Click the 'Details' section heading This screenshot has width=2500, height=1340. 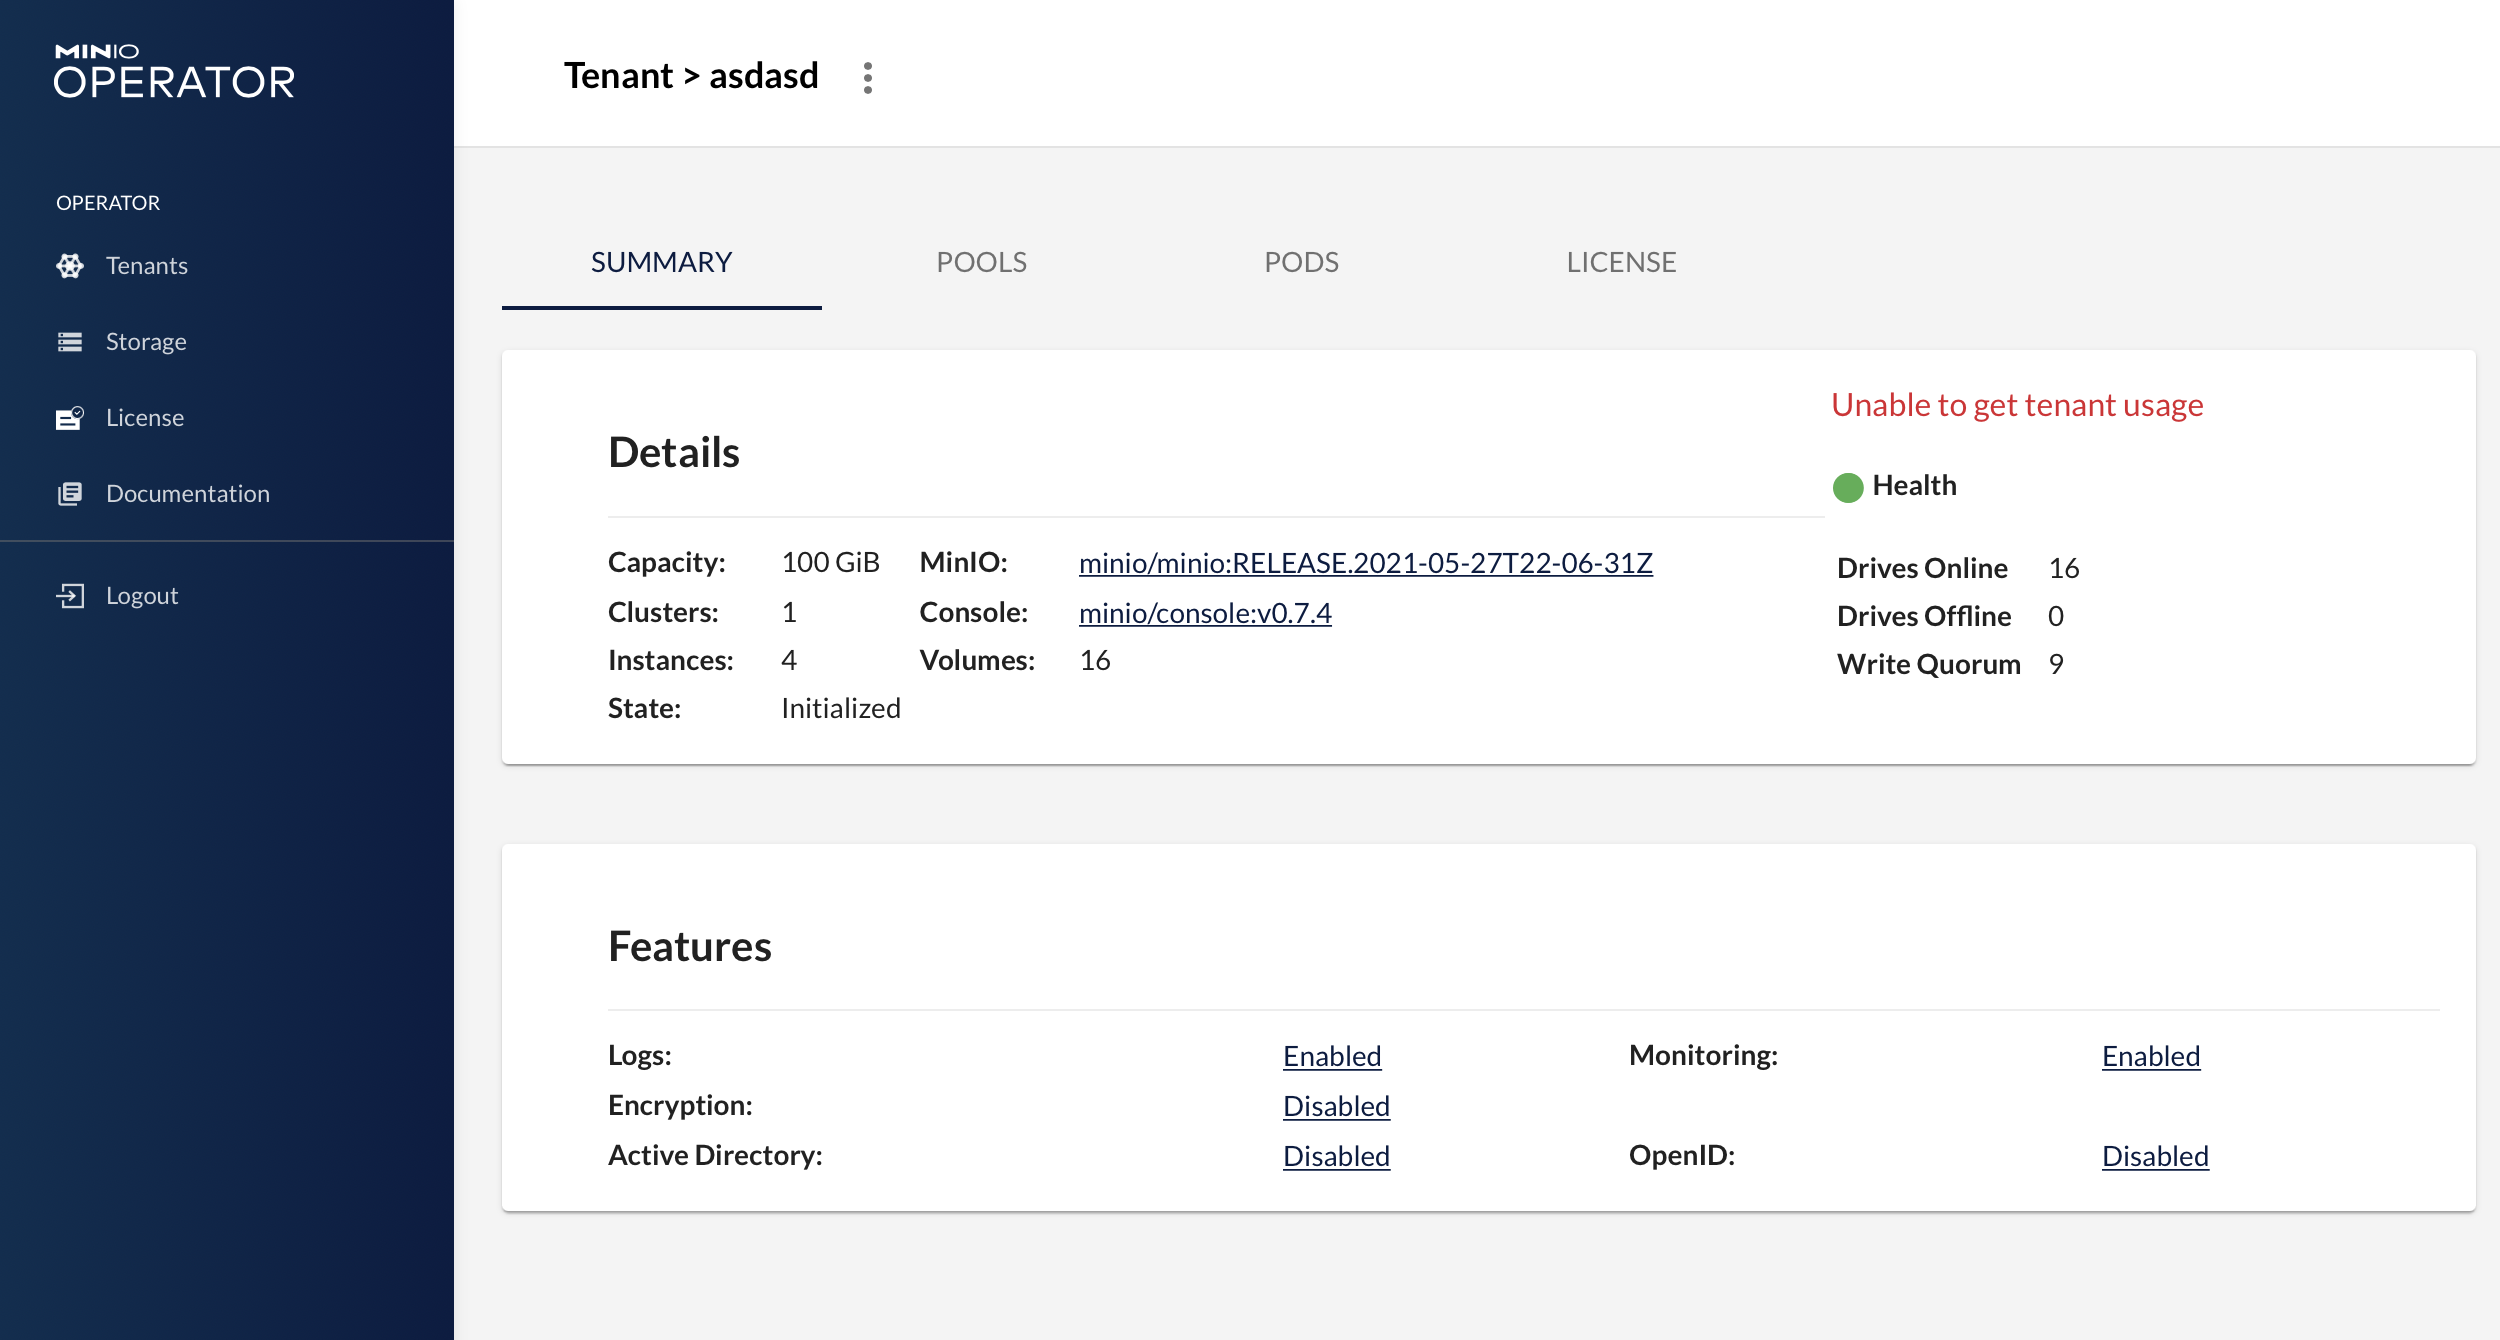(x=674, y=453)
